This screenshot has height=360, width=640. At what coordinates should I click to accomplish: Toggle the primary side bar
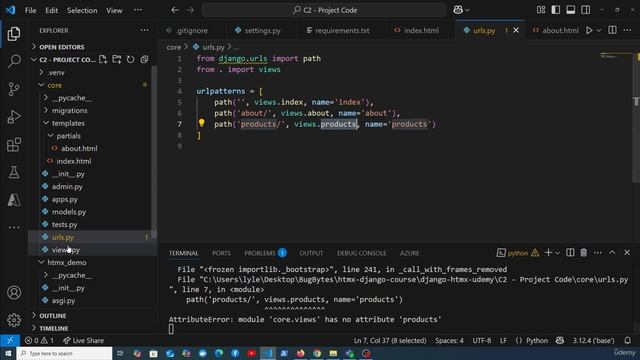point(556,10)
